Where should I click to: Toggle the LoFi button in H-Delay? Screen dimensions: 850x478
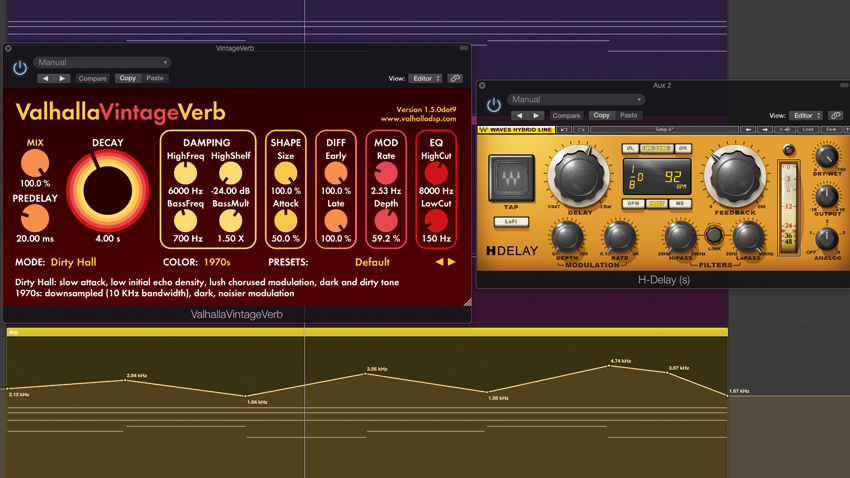tap(511, 222)
